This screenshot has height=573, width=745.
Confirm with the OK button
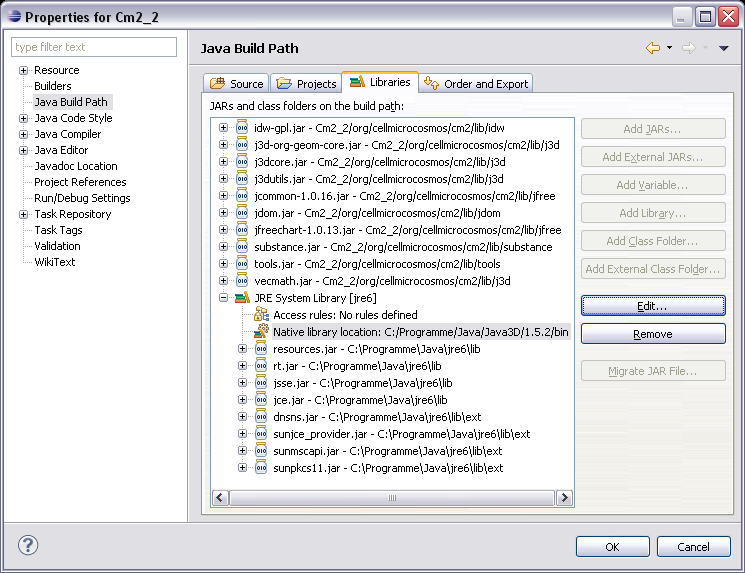(612, 546)
